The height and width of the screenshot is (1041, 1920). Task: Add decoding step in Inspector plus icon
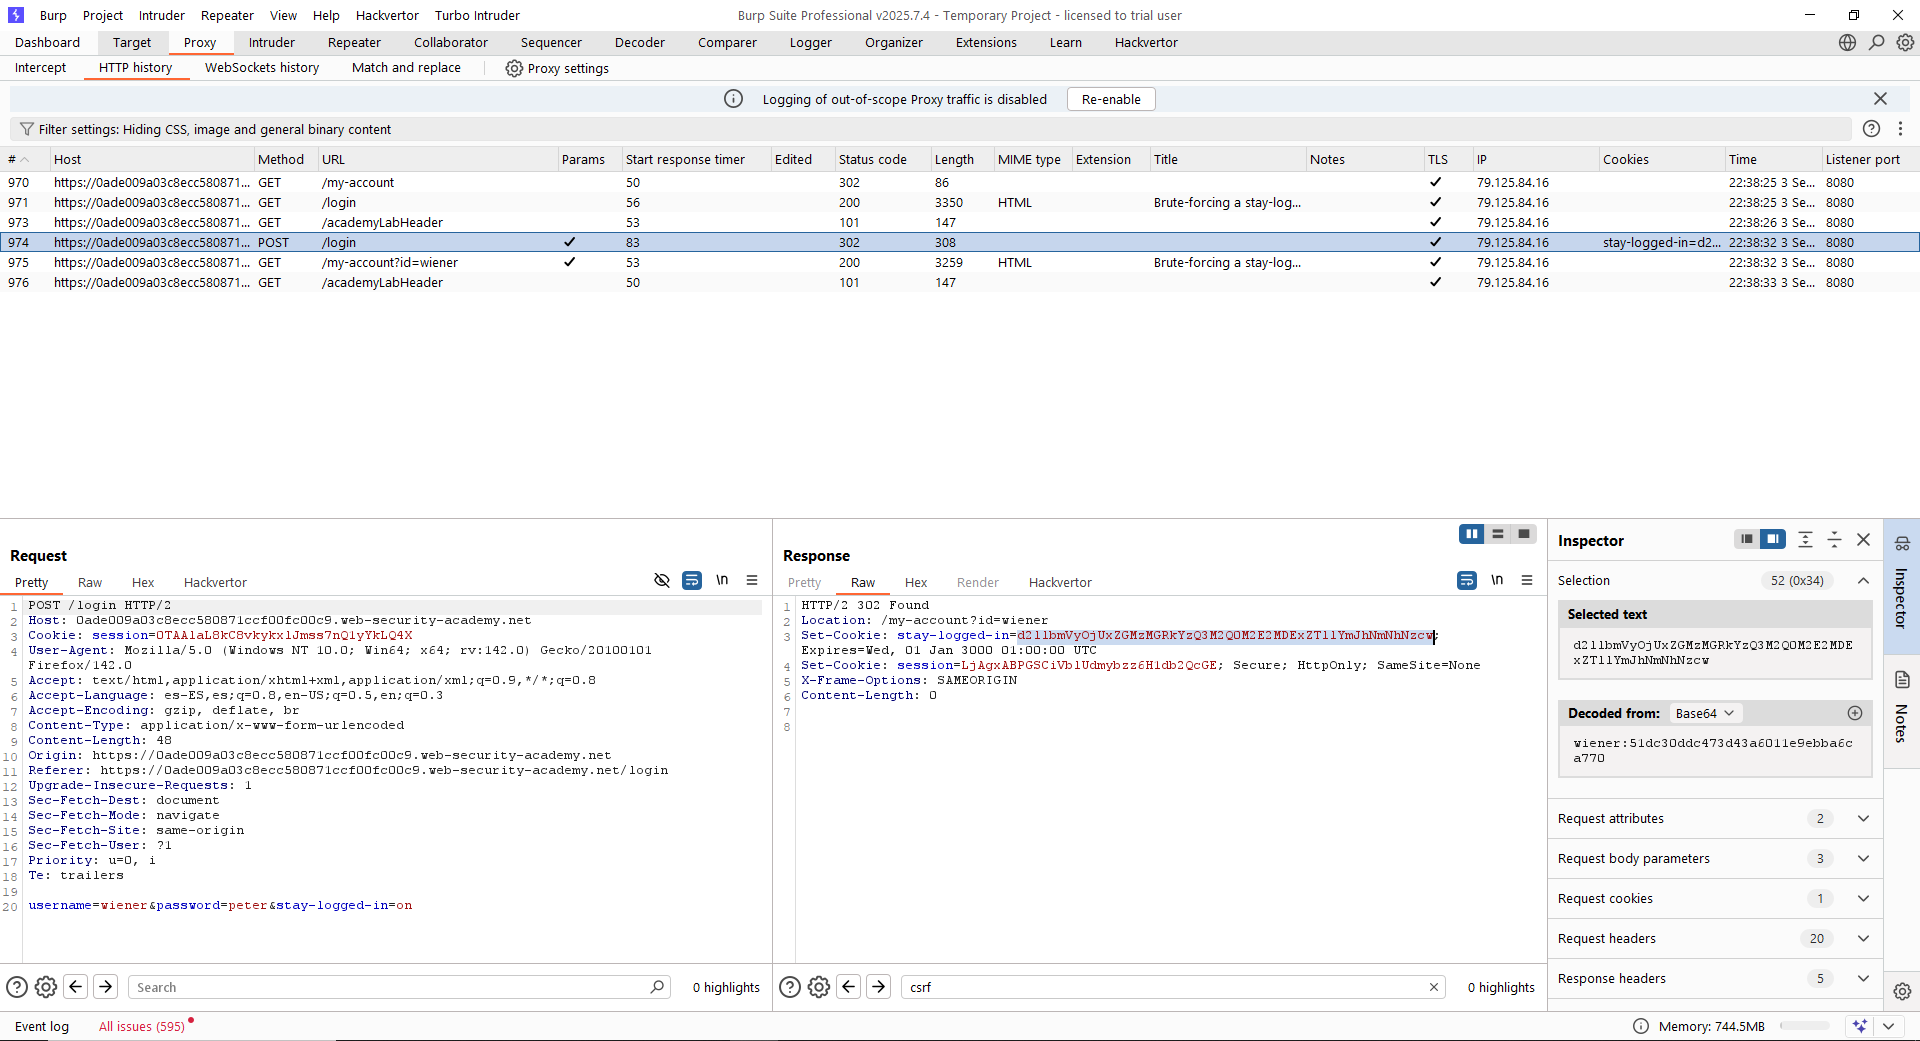click(1854, 713)
